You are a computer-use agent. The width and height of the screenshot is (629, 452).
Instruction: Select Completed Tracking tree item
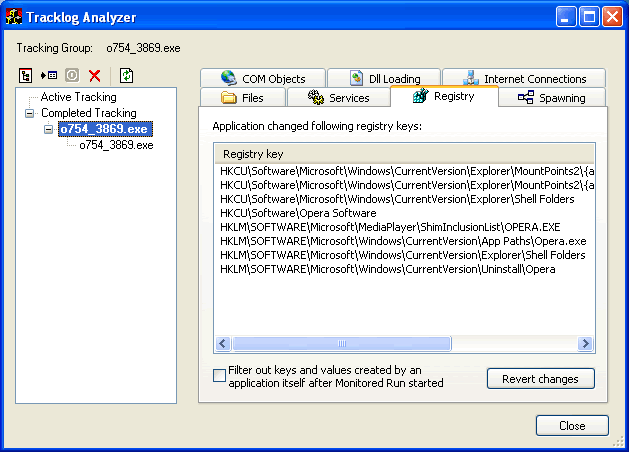coord(89,113)
